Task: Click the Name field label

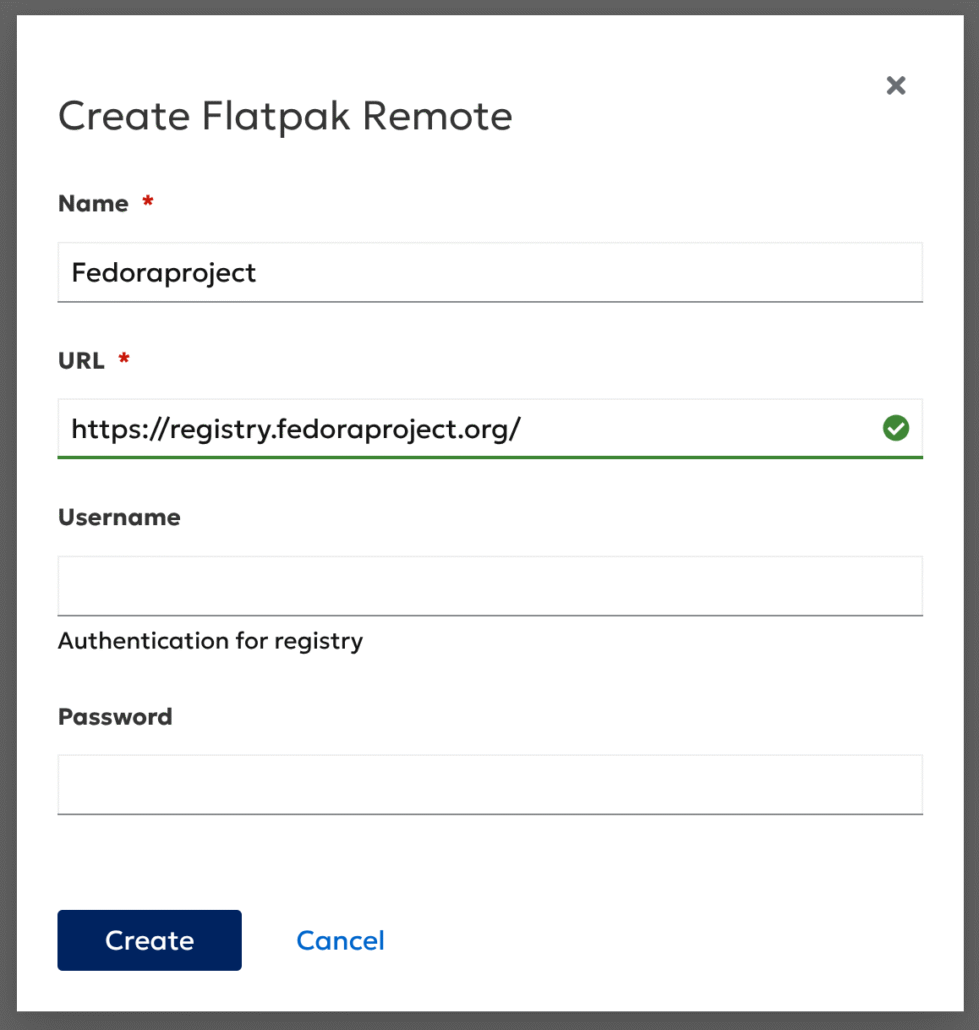Action: pos(93,204)
